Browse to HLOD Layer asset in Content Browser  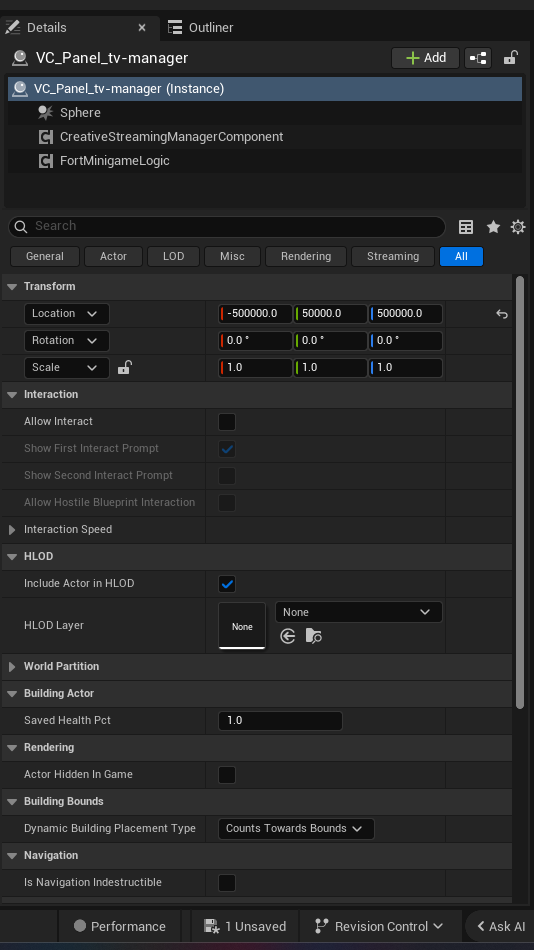[313, 636]
